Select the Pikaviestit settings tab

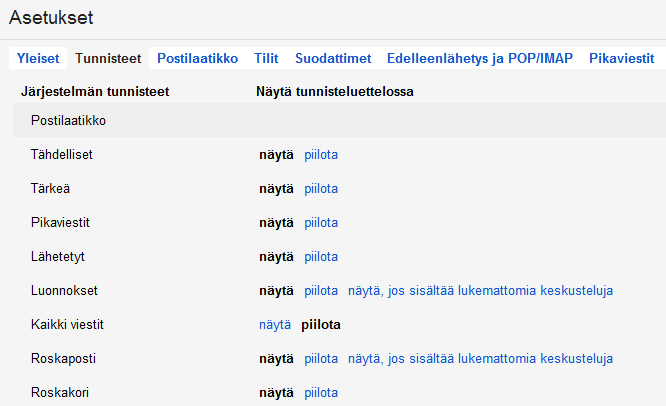(621, 59)
